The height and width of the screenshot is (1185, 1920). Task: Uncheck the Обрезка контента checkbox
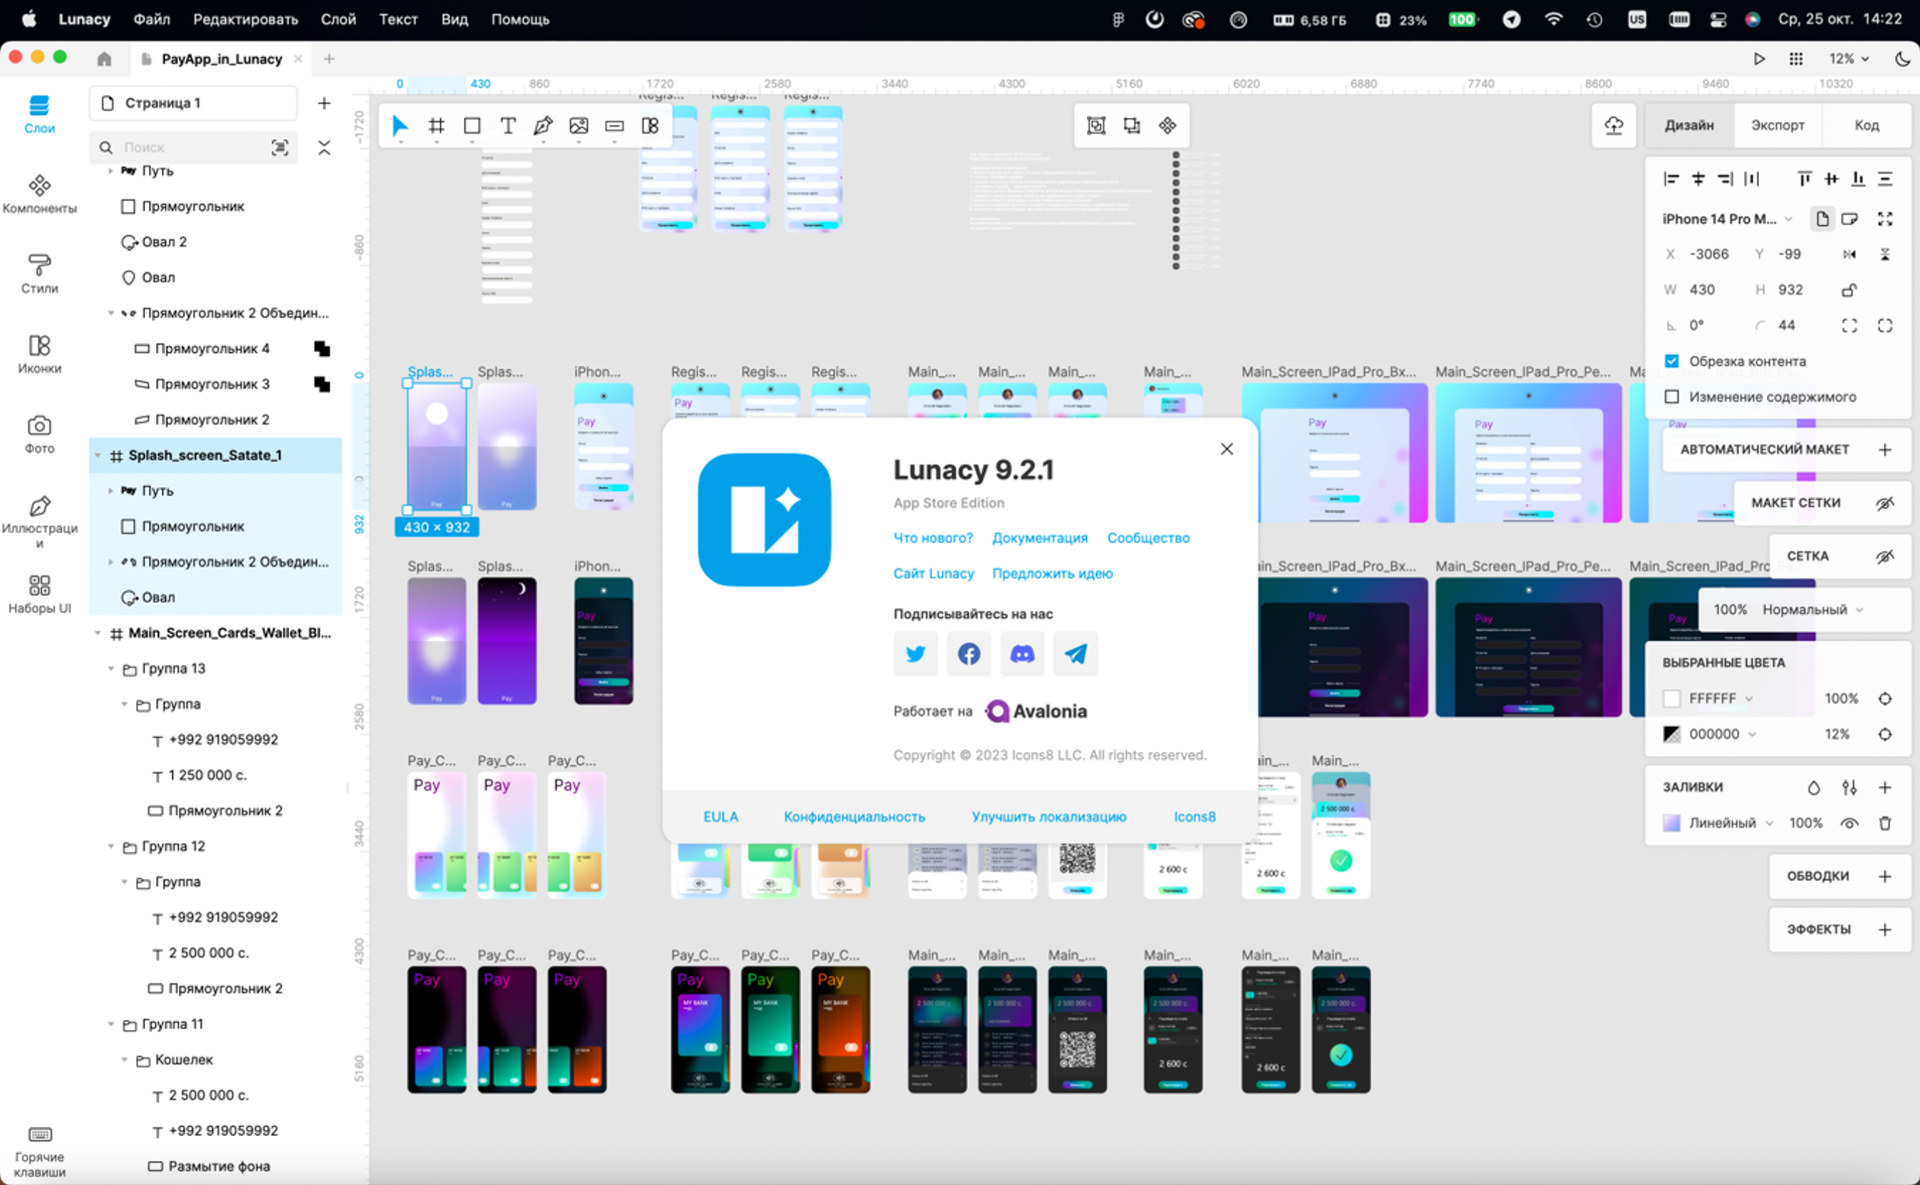(x=1672, y=361)
